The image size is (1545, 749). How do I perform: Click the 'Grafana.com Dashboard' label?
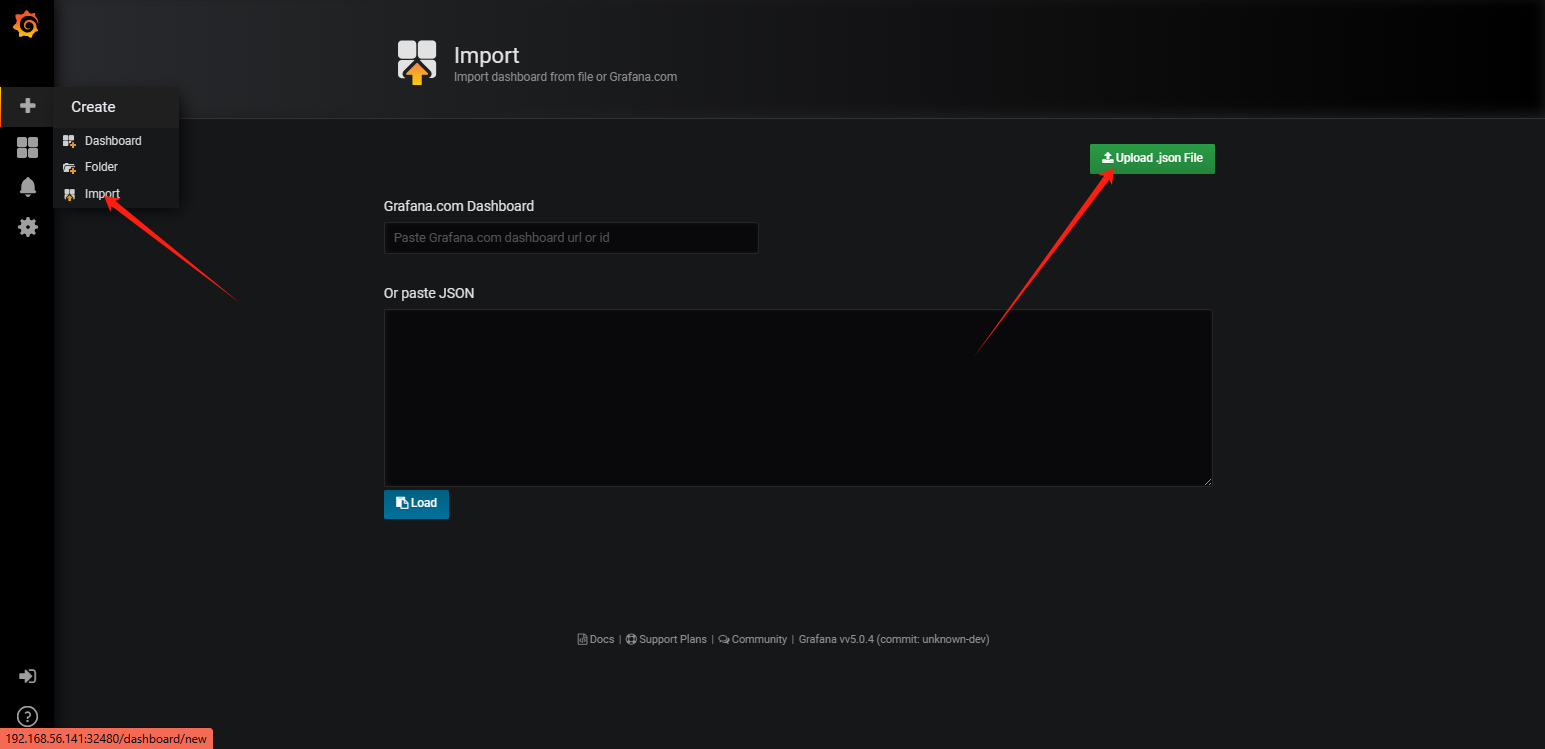(459, 206)
